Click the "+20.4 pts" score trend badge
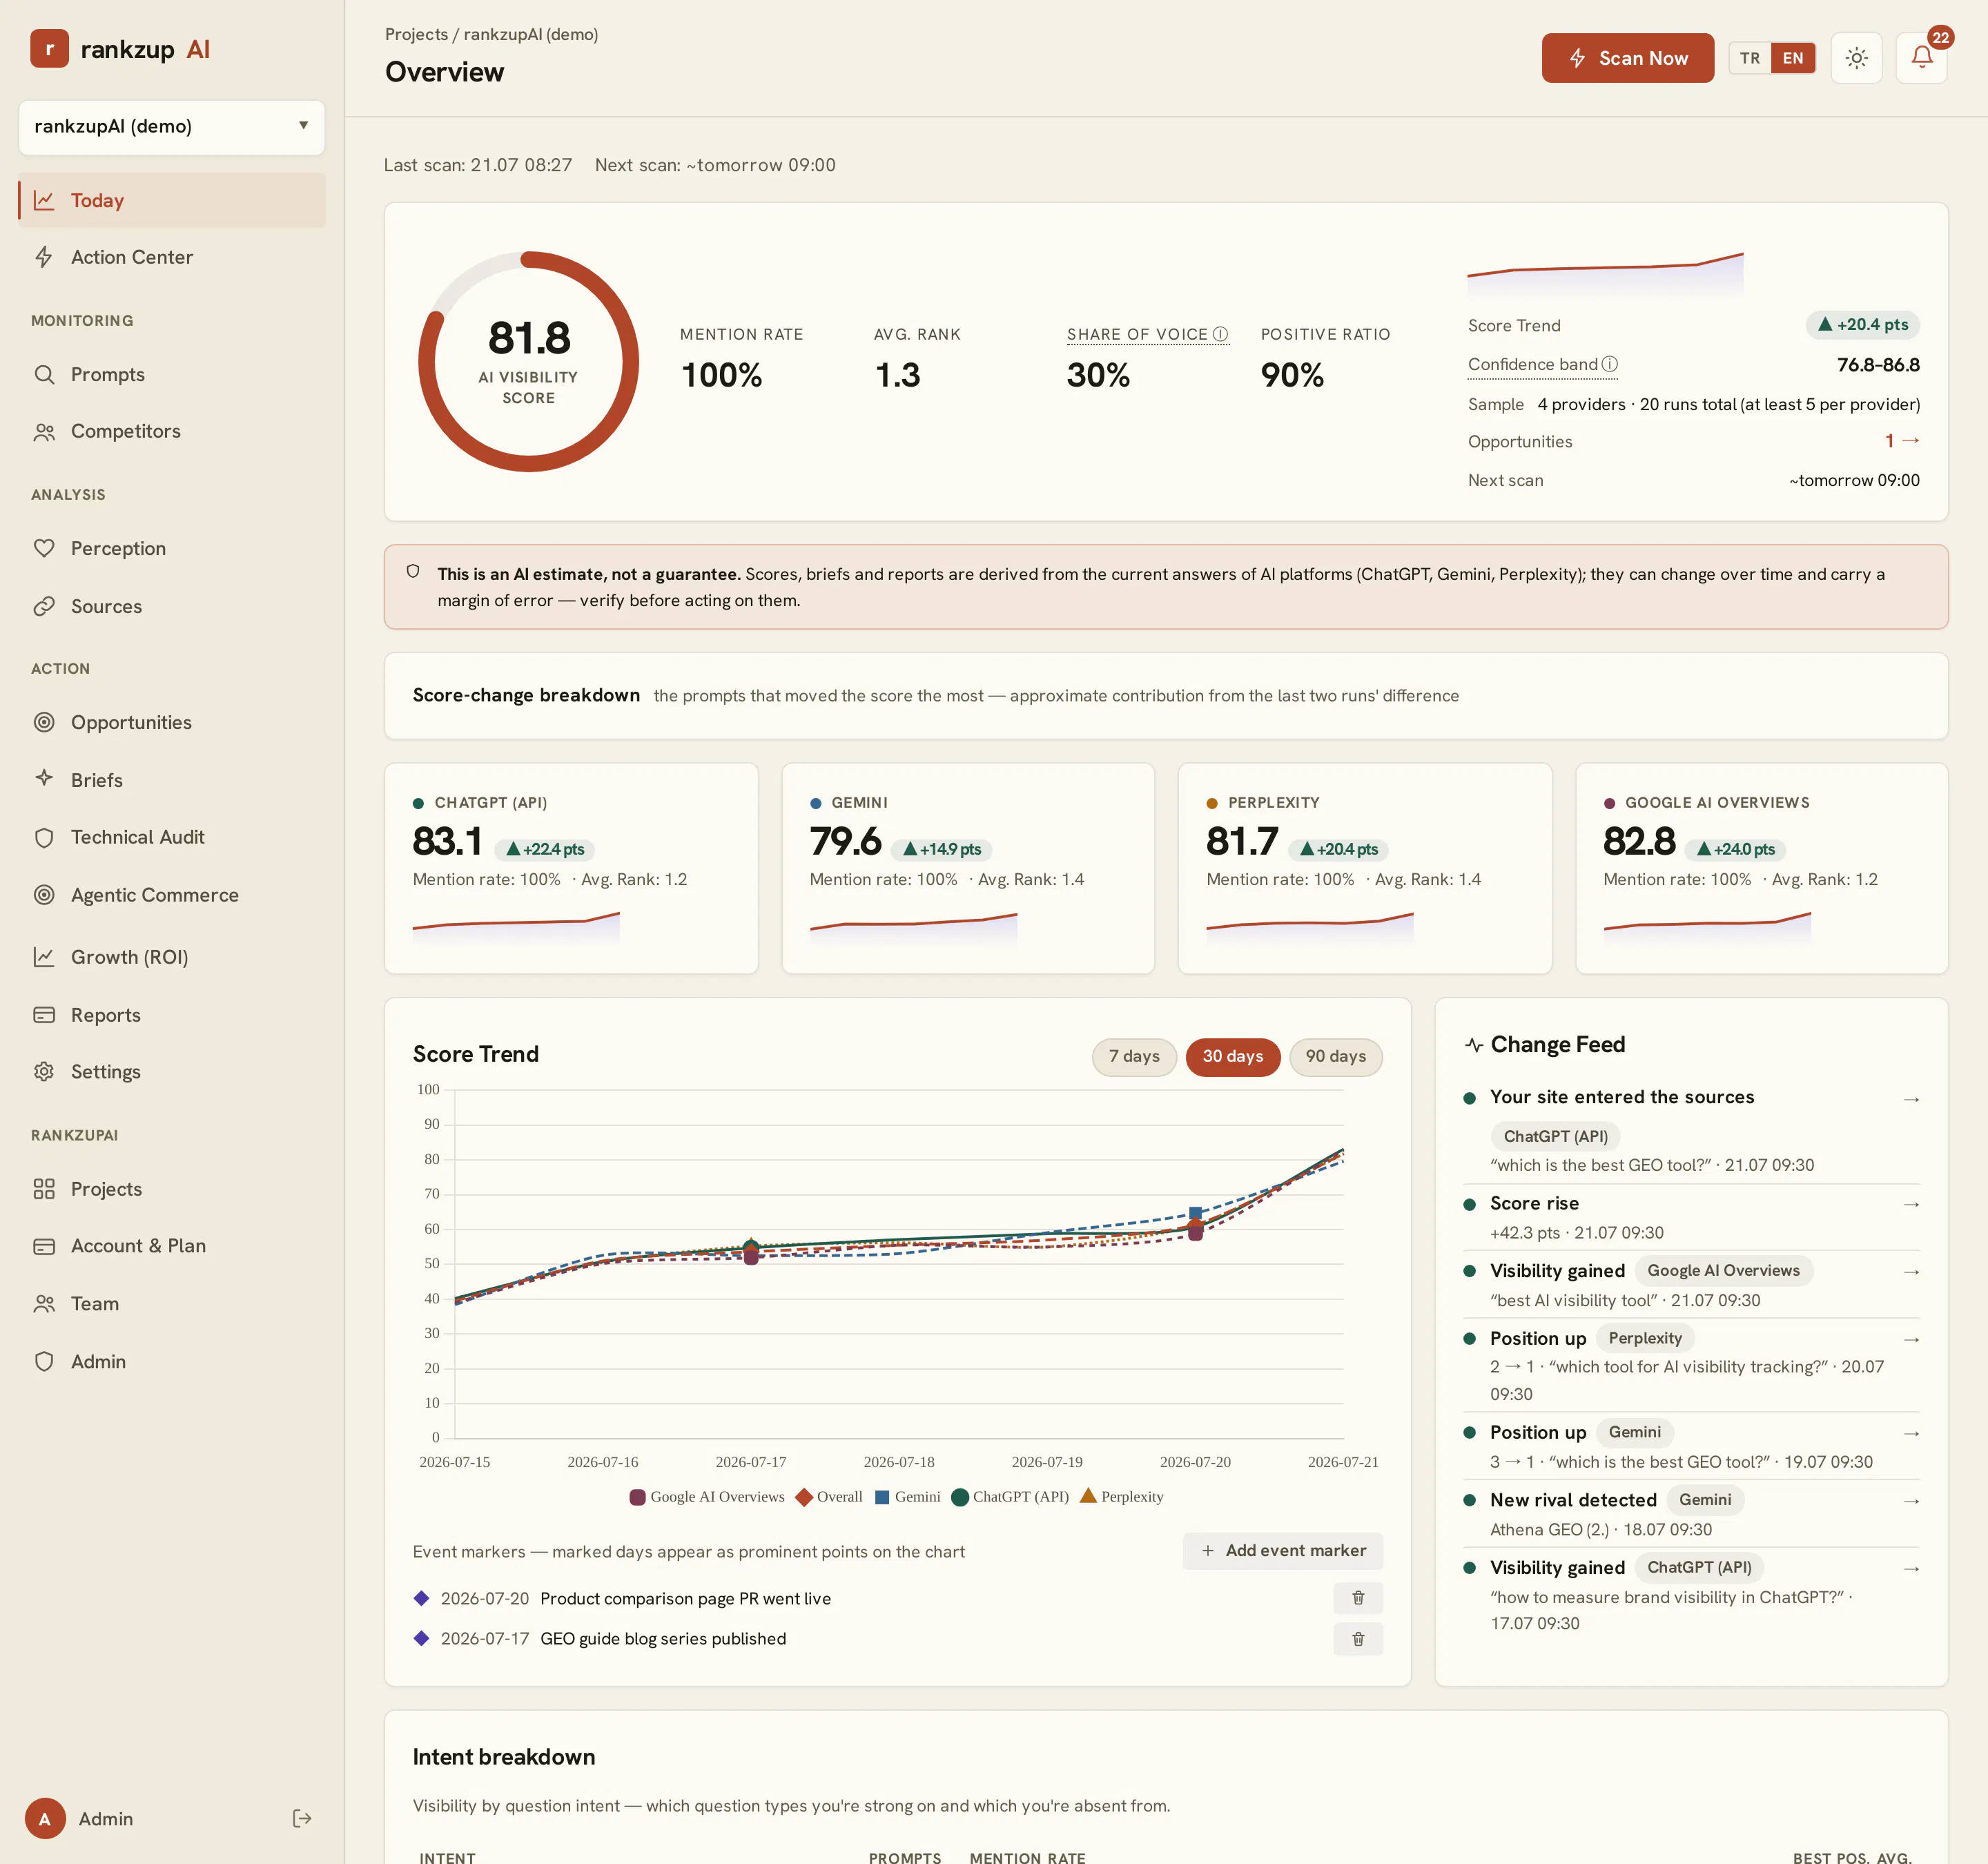The width and height of the screenshot is (1988, 1864). point(1862,325)
